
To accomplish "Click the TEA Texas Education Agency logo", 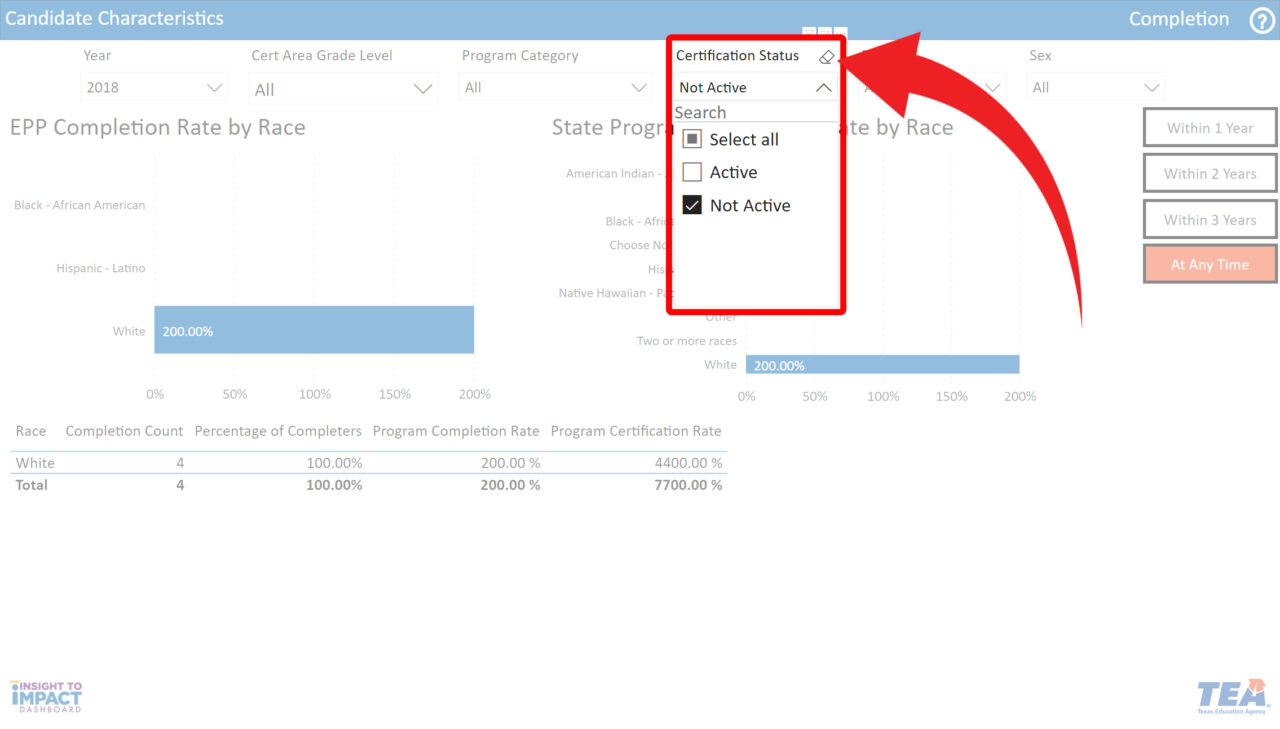I will [x=1231, y=696].
